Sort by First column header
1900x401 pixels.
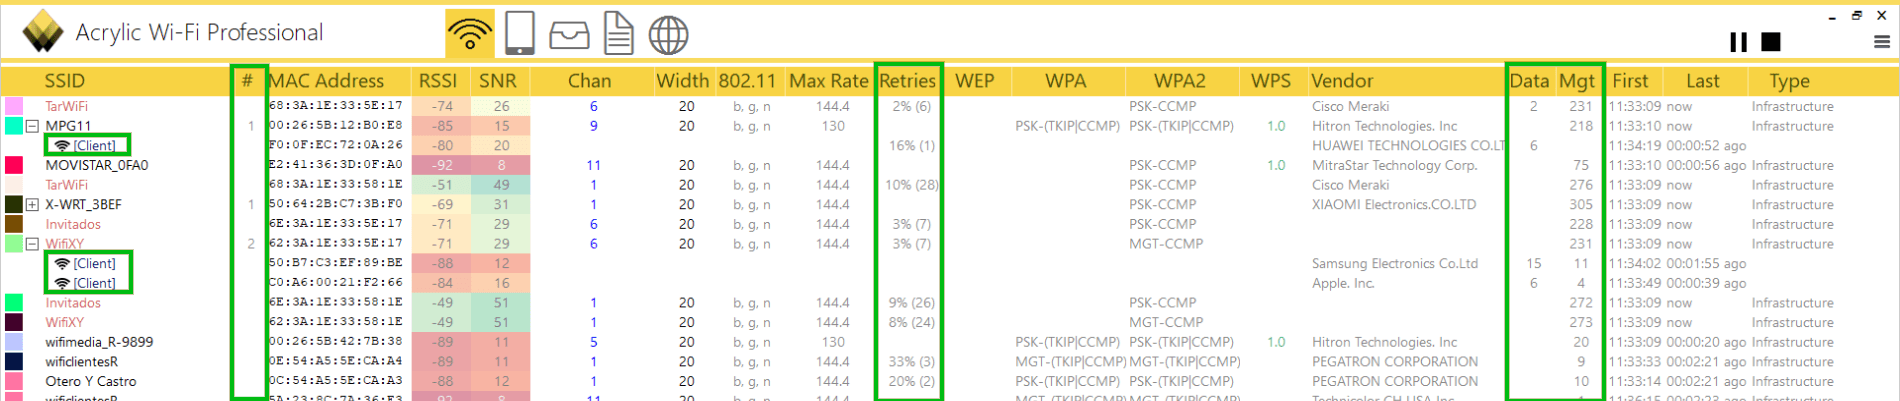click(x=1630, y=81)
